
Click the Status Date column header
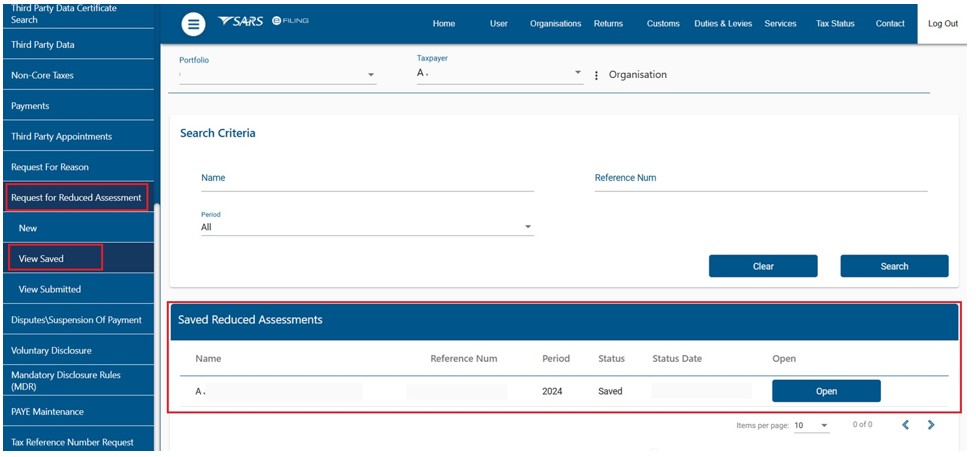677,359
